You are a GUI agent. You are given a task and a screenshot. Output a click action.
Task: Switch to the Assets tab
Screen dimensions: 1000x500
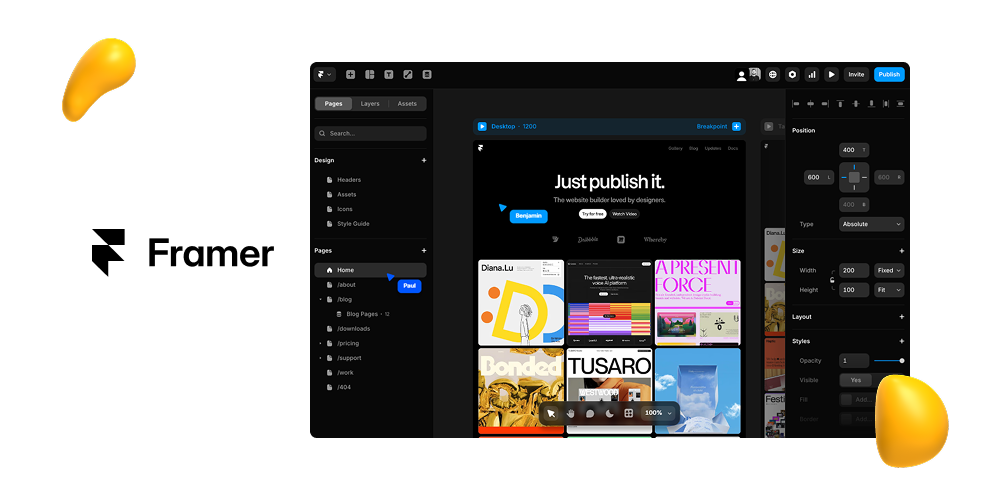407,103
